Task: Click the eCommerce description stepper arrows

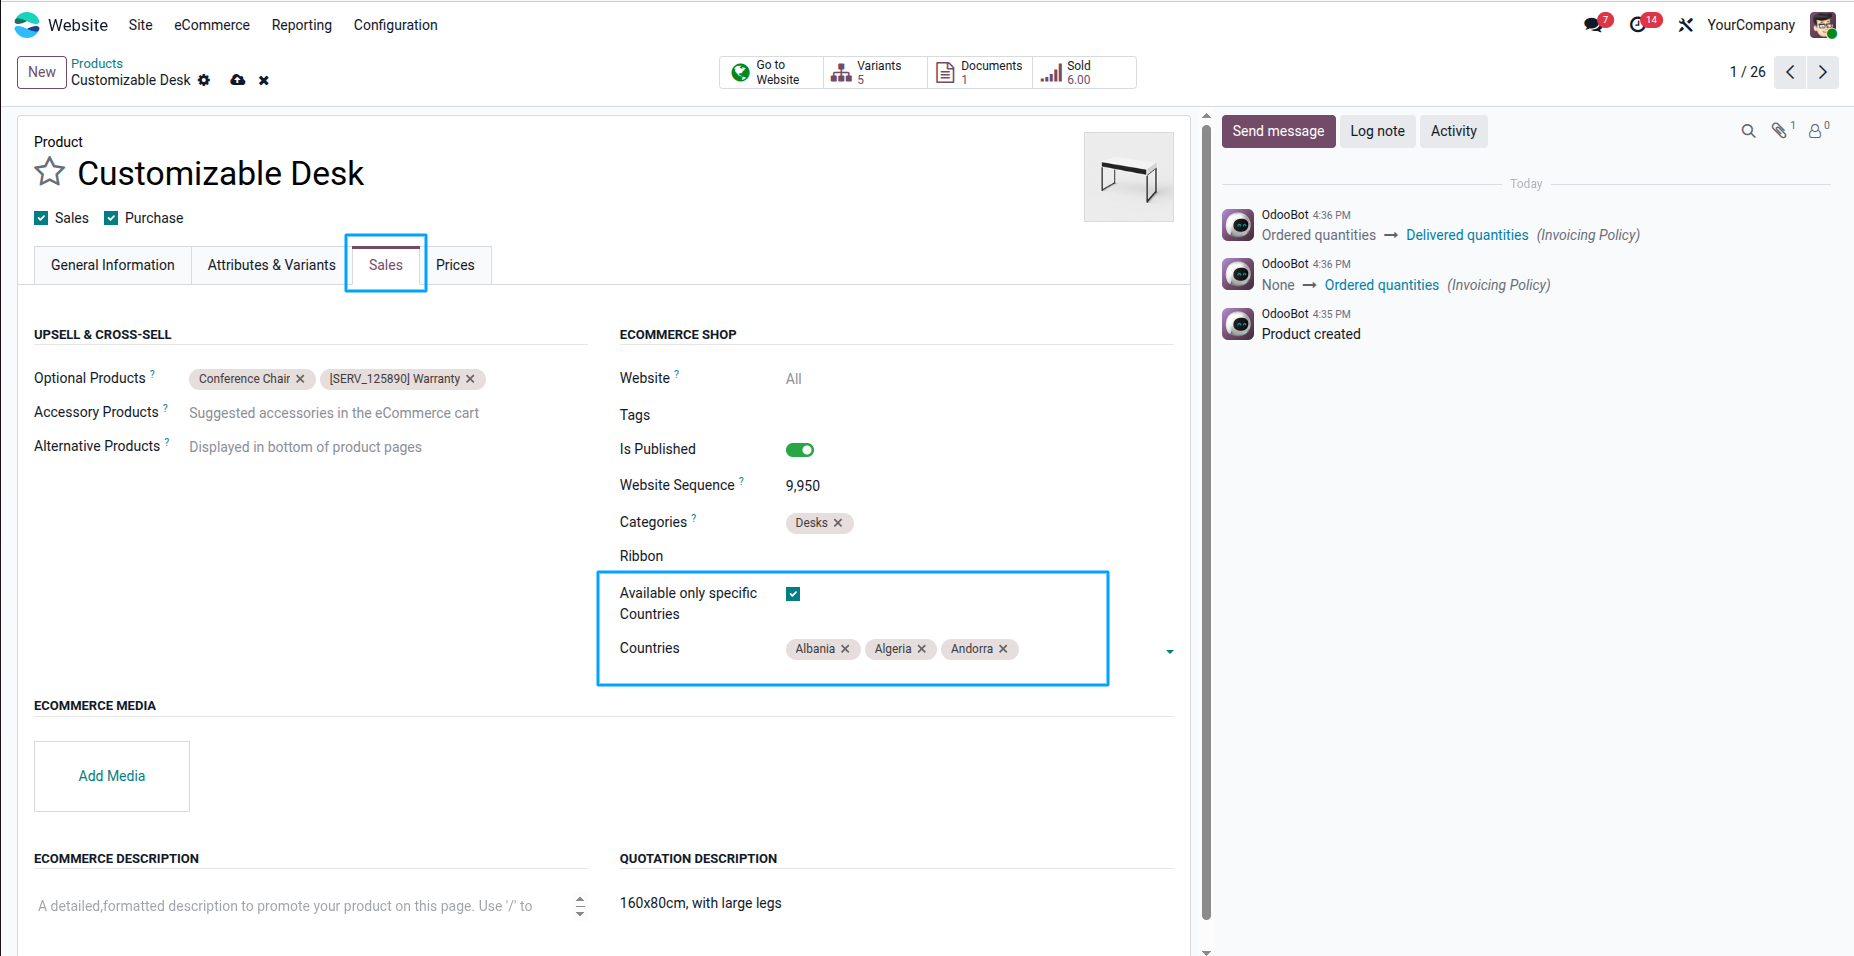Action: 580,906
